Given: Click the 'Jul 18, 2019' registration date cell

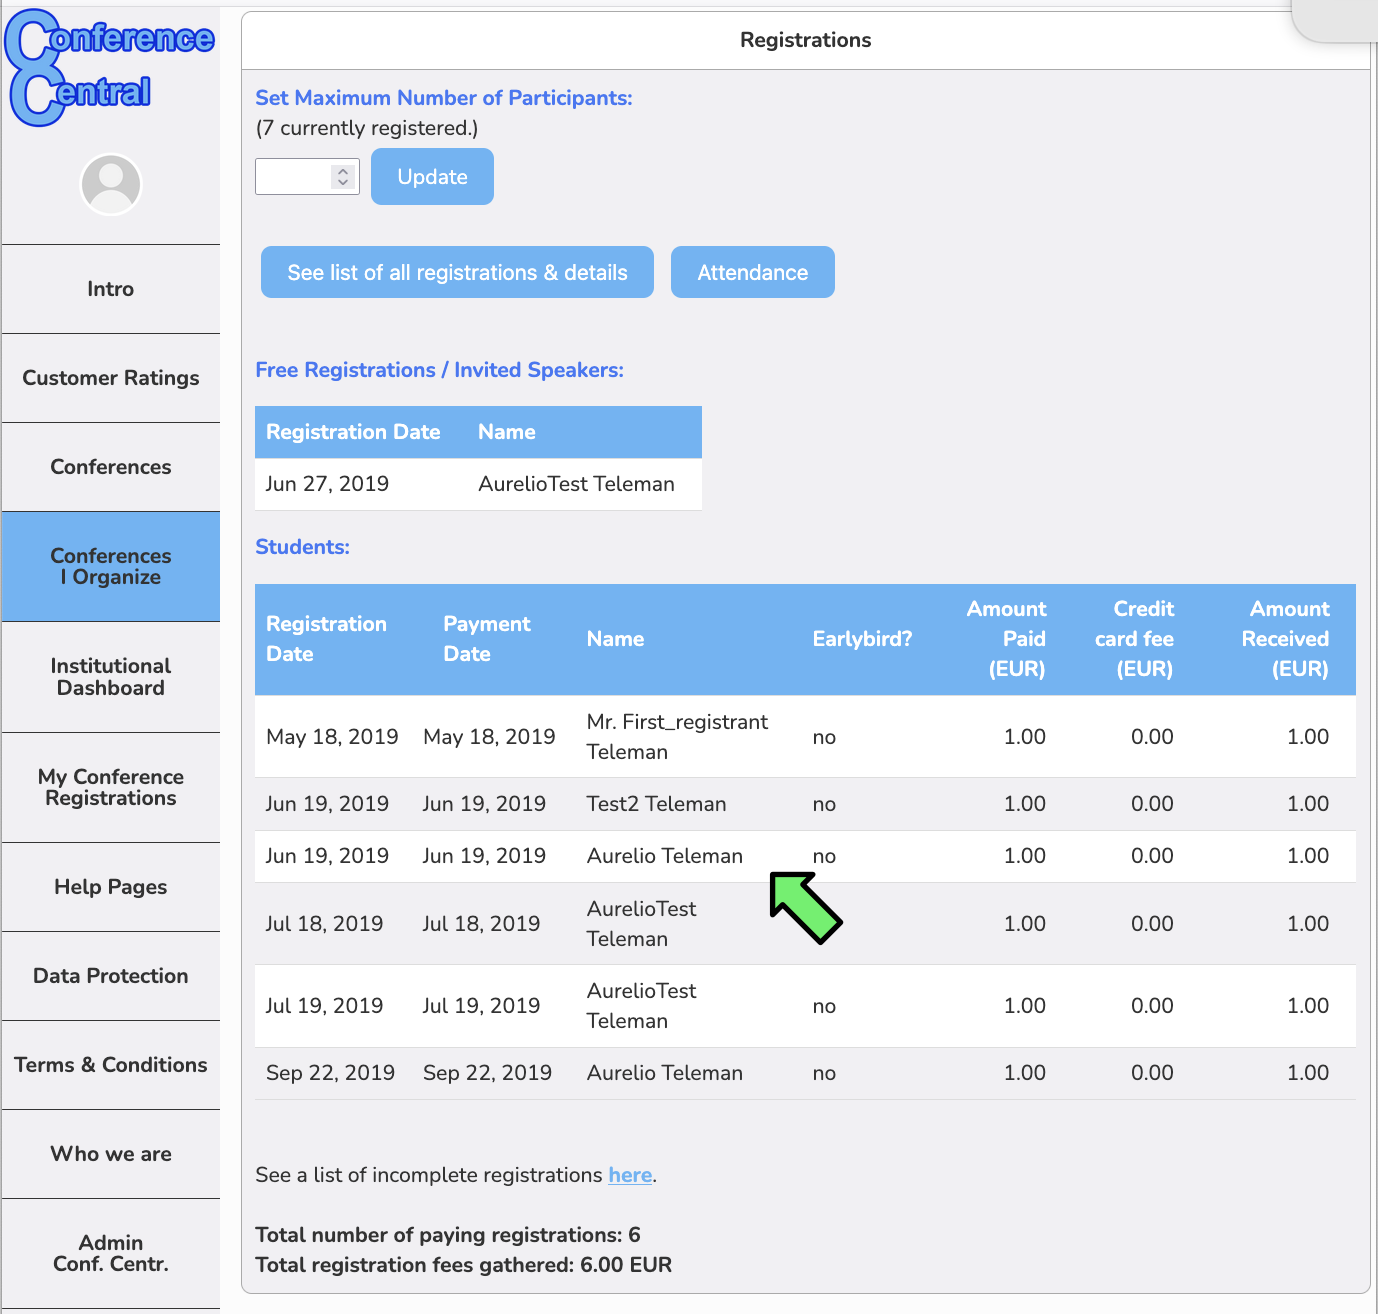Looking at the screenshot, I should coord(324,924).
